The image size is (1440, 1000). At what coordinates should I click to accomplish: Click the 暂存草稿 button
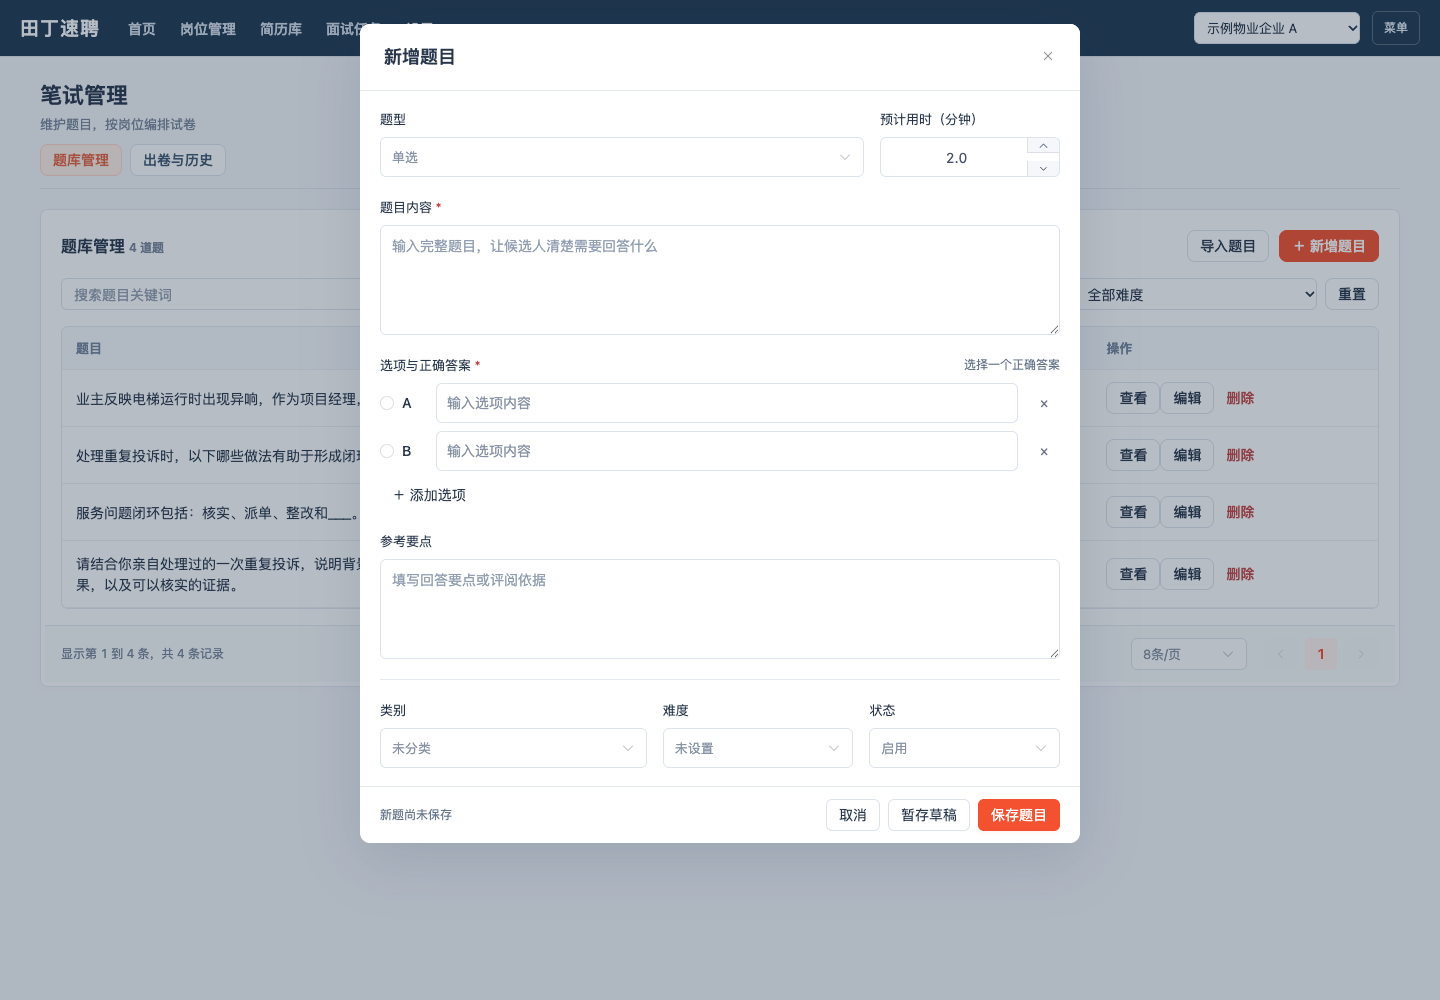929,815
